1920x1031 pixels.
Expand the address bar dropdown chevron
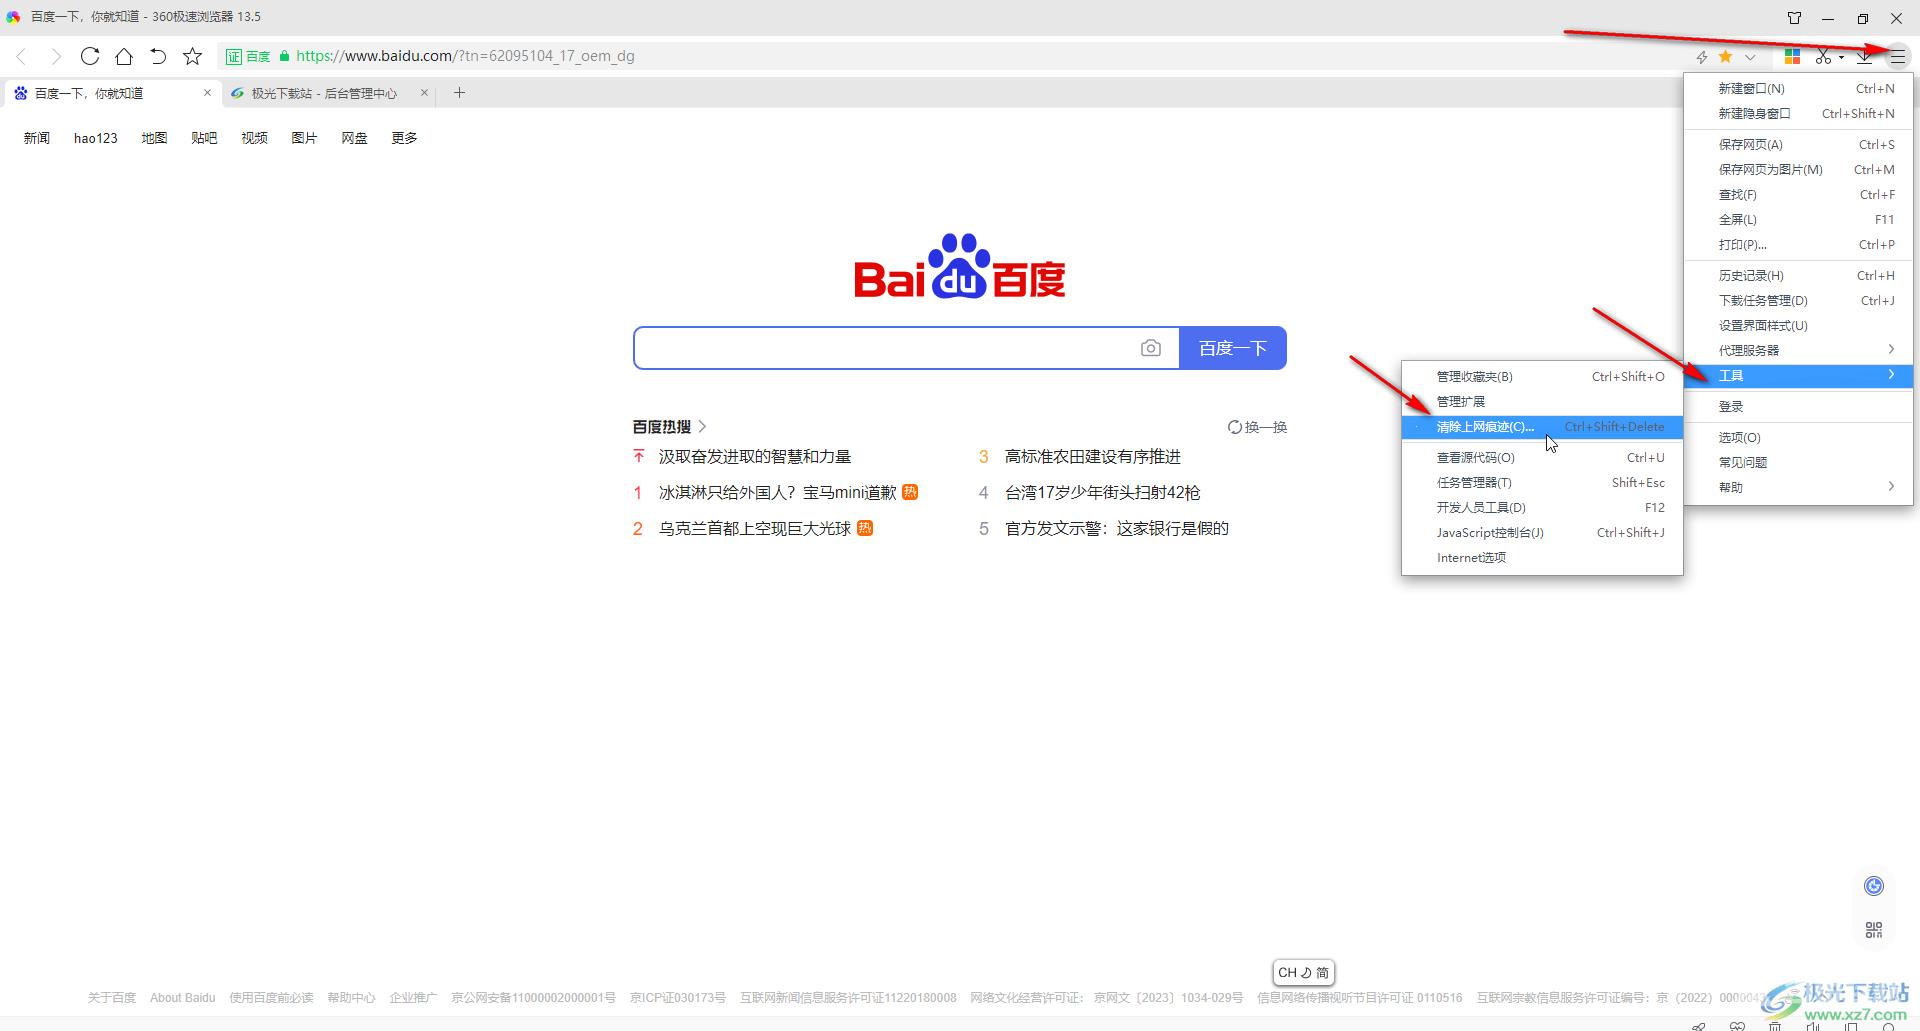(x=1750, y=57)
